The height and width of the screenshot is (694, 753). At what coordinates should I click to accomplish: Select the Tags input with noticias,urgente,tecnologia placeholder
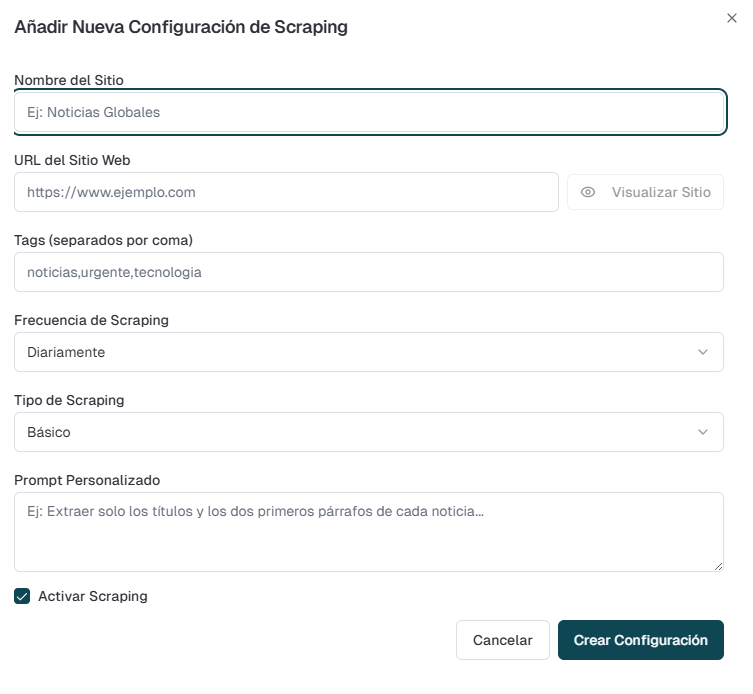tap(368, 272)
